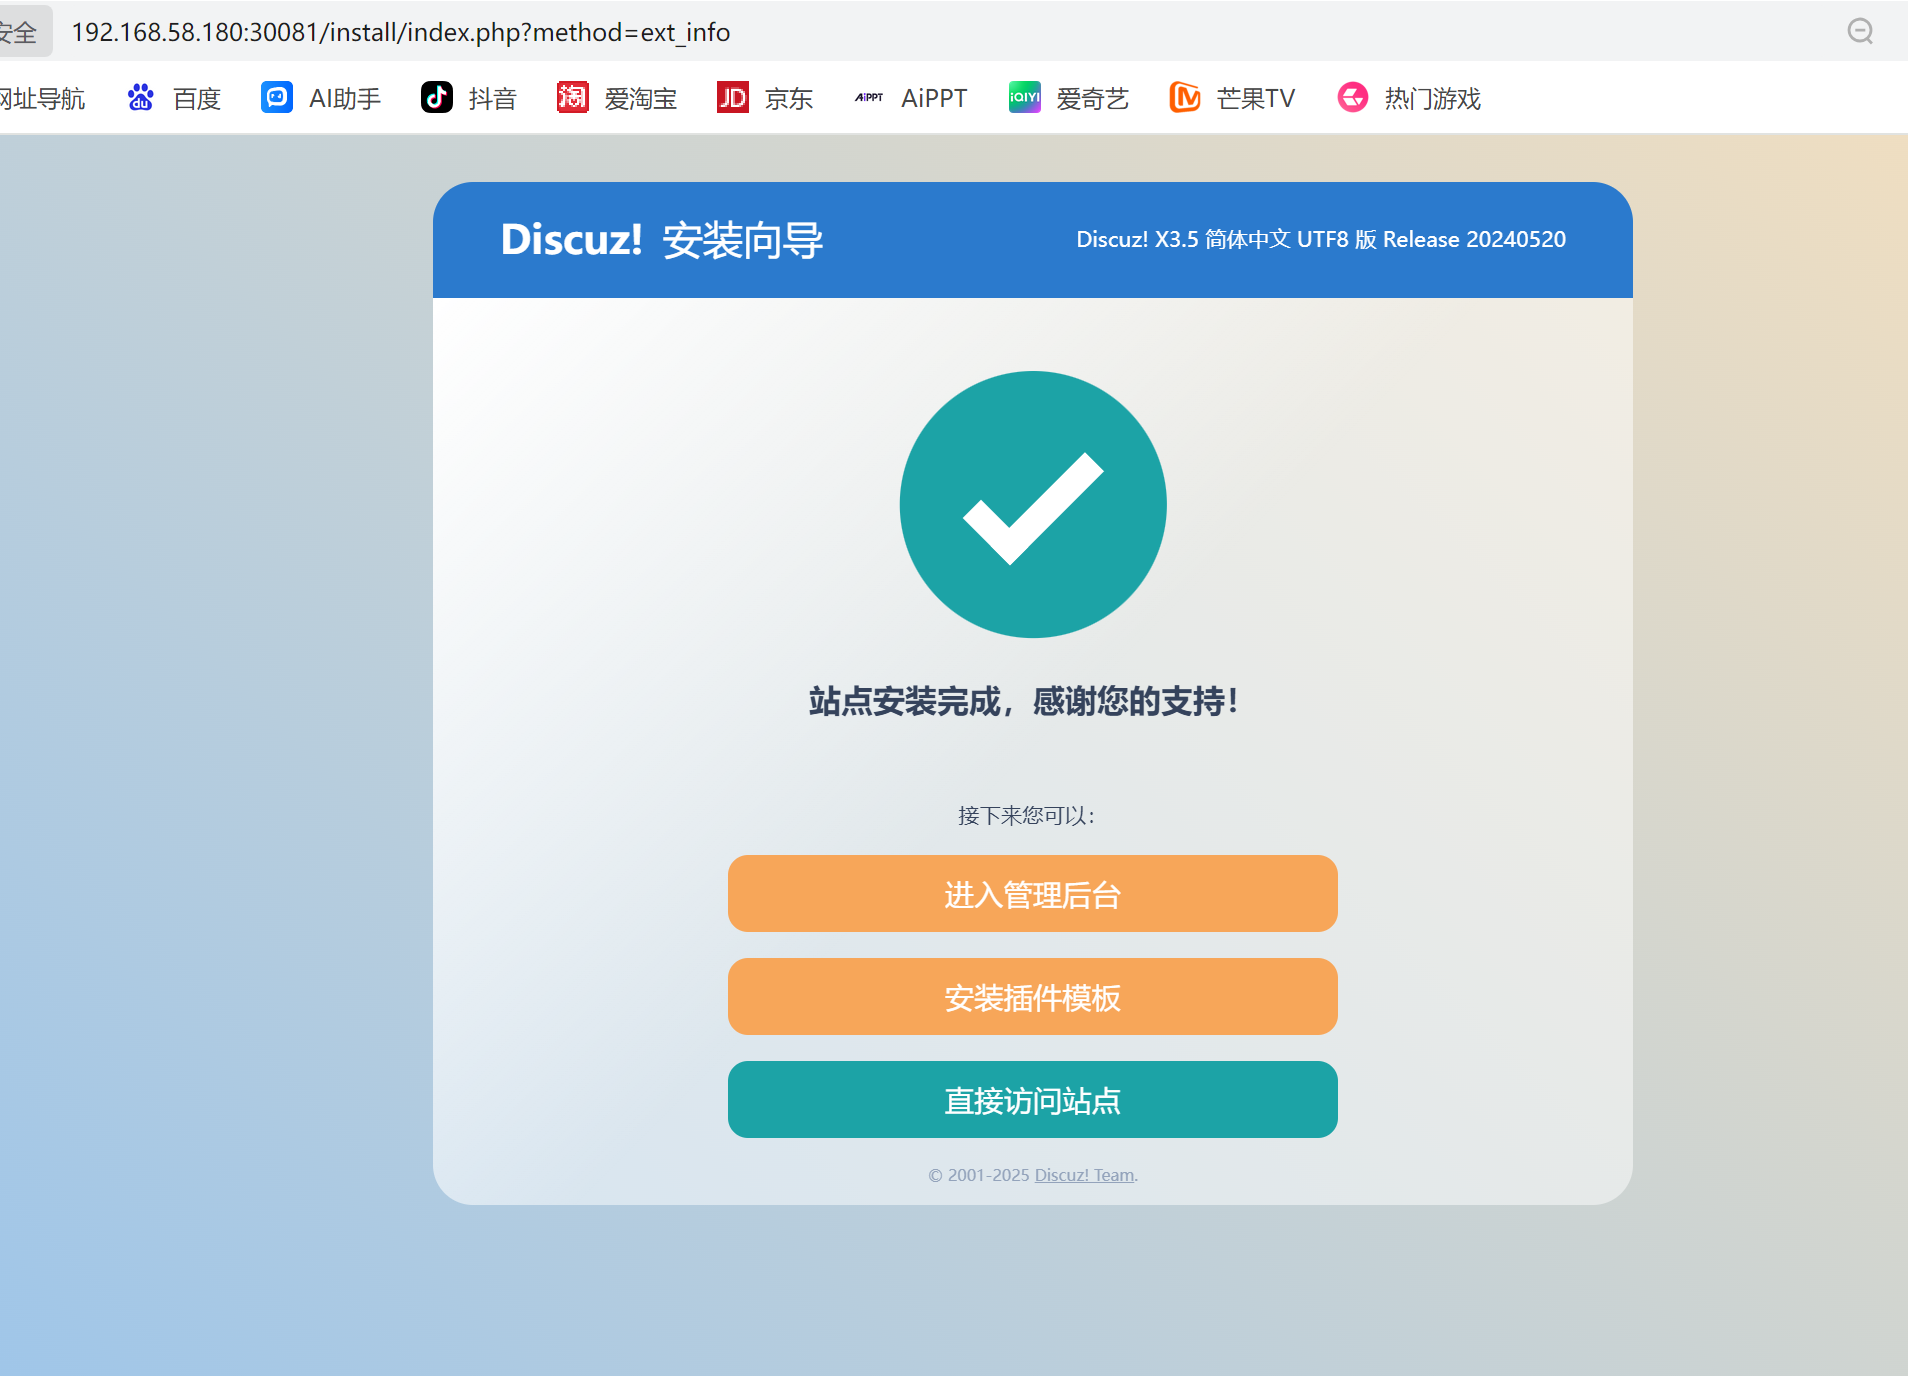This screenshot has height=1376, width=1908.
Task: Click the Baidu paw bookmark icon
Action: (x=141, y=97)
